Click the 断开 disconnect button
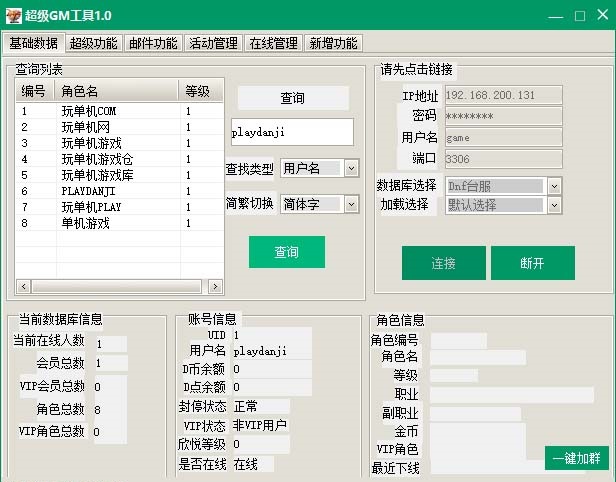616x482 pixels. [x=533, y=263]
